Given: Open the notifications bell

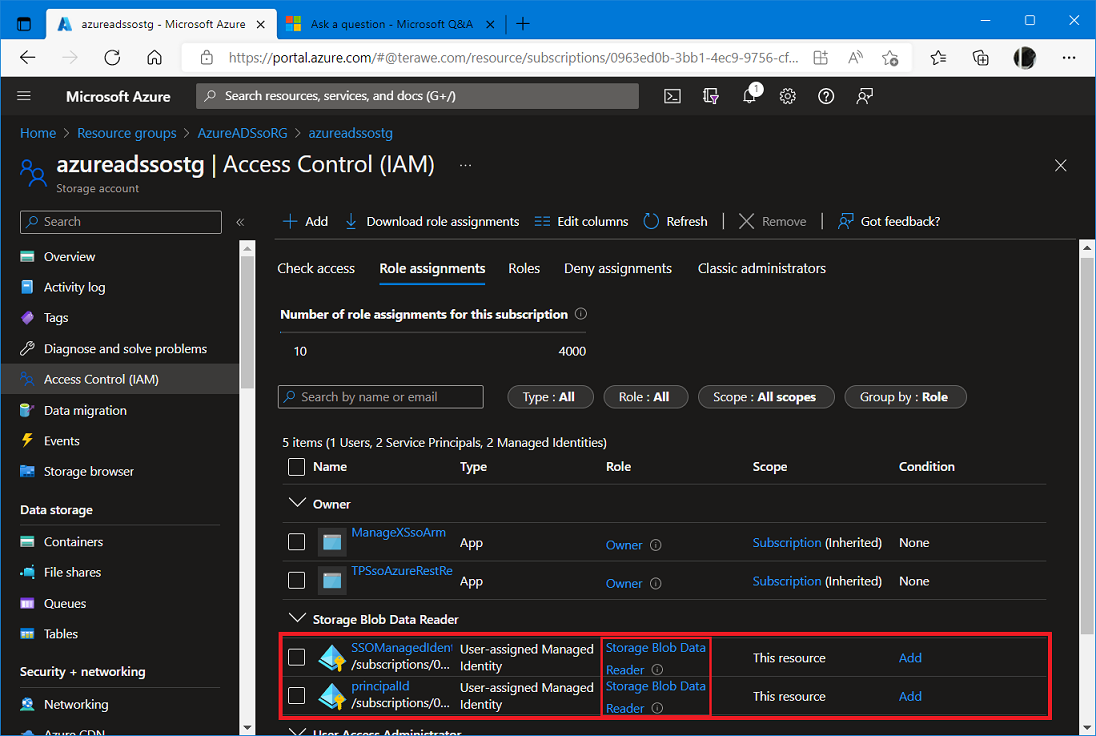Looking at the screenshot, I should click(749, 96).
